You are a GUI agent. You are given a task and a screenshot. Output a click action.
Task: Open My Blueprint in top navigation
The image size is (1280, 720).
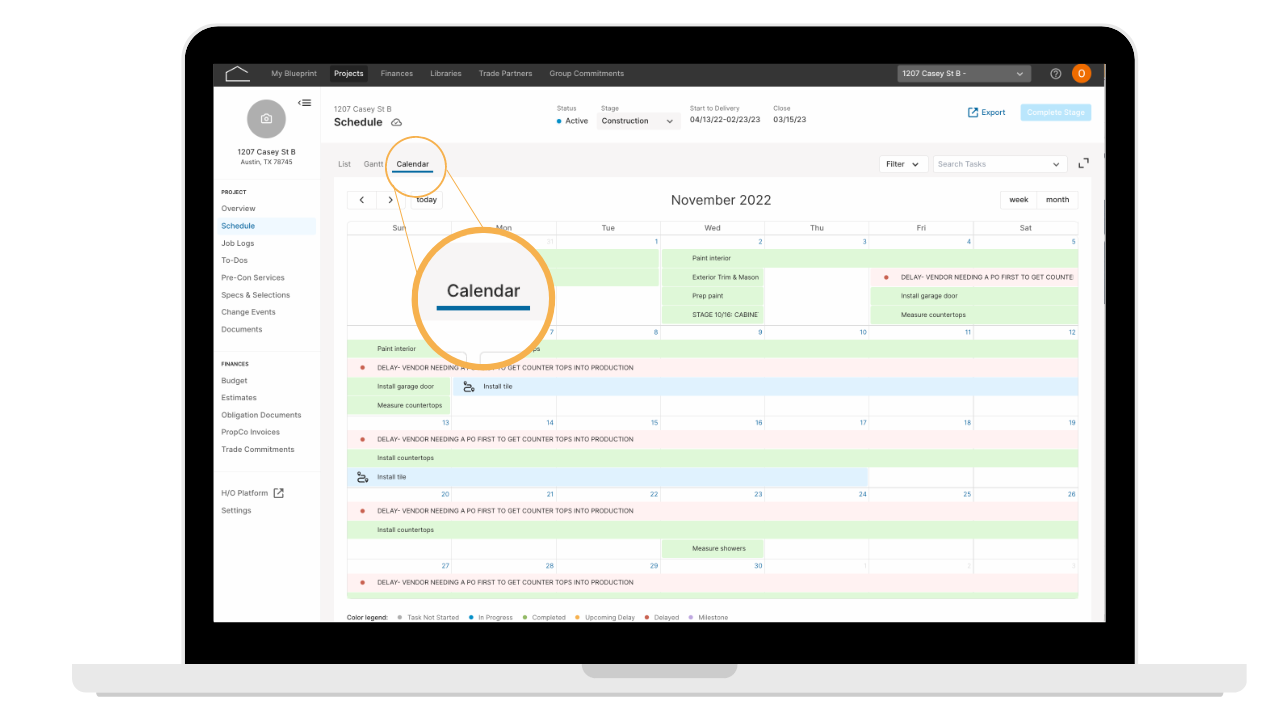(294, 74)
